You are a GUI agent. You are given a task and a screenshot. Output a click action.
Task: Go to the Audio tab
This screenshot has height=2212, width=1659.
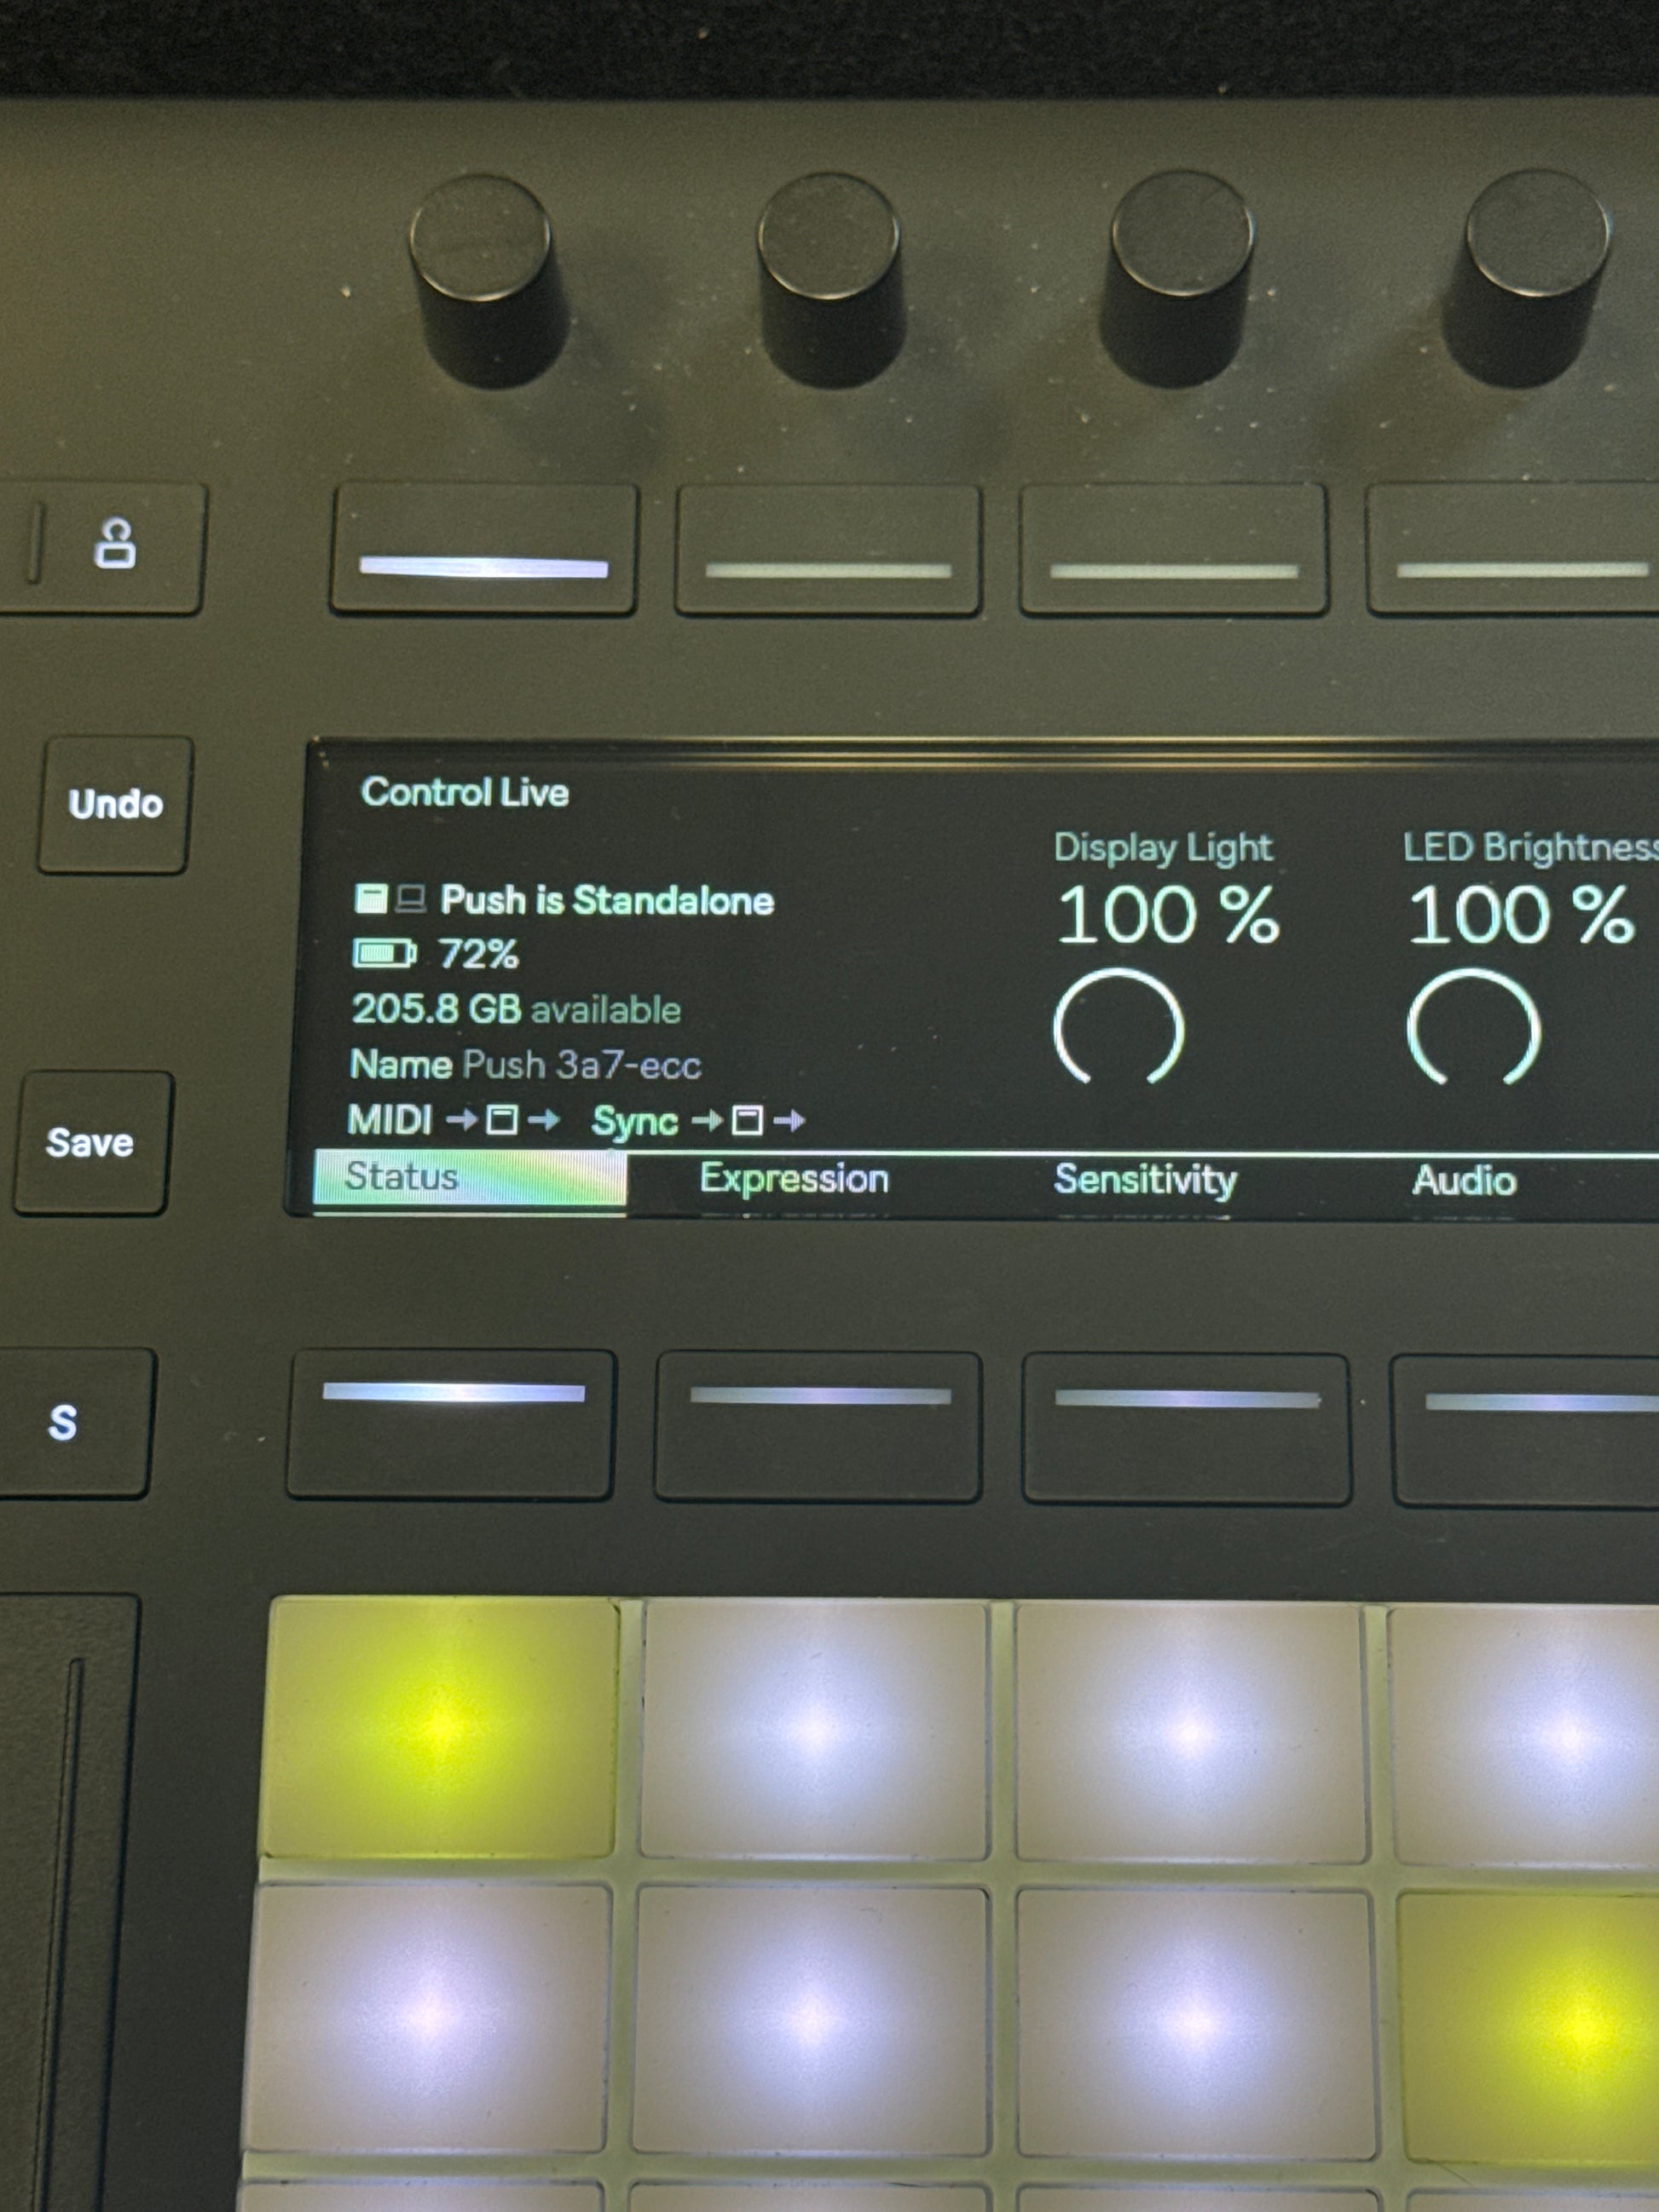[x=1464, y=1181]
